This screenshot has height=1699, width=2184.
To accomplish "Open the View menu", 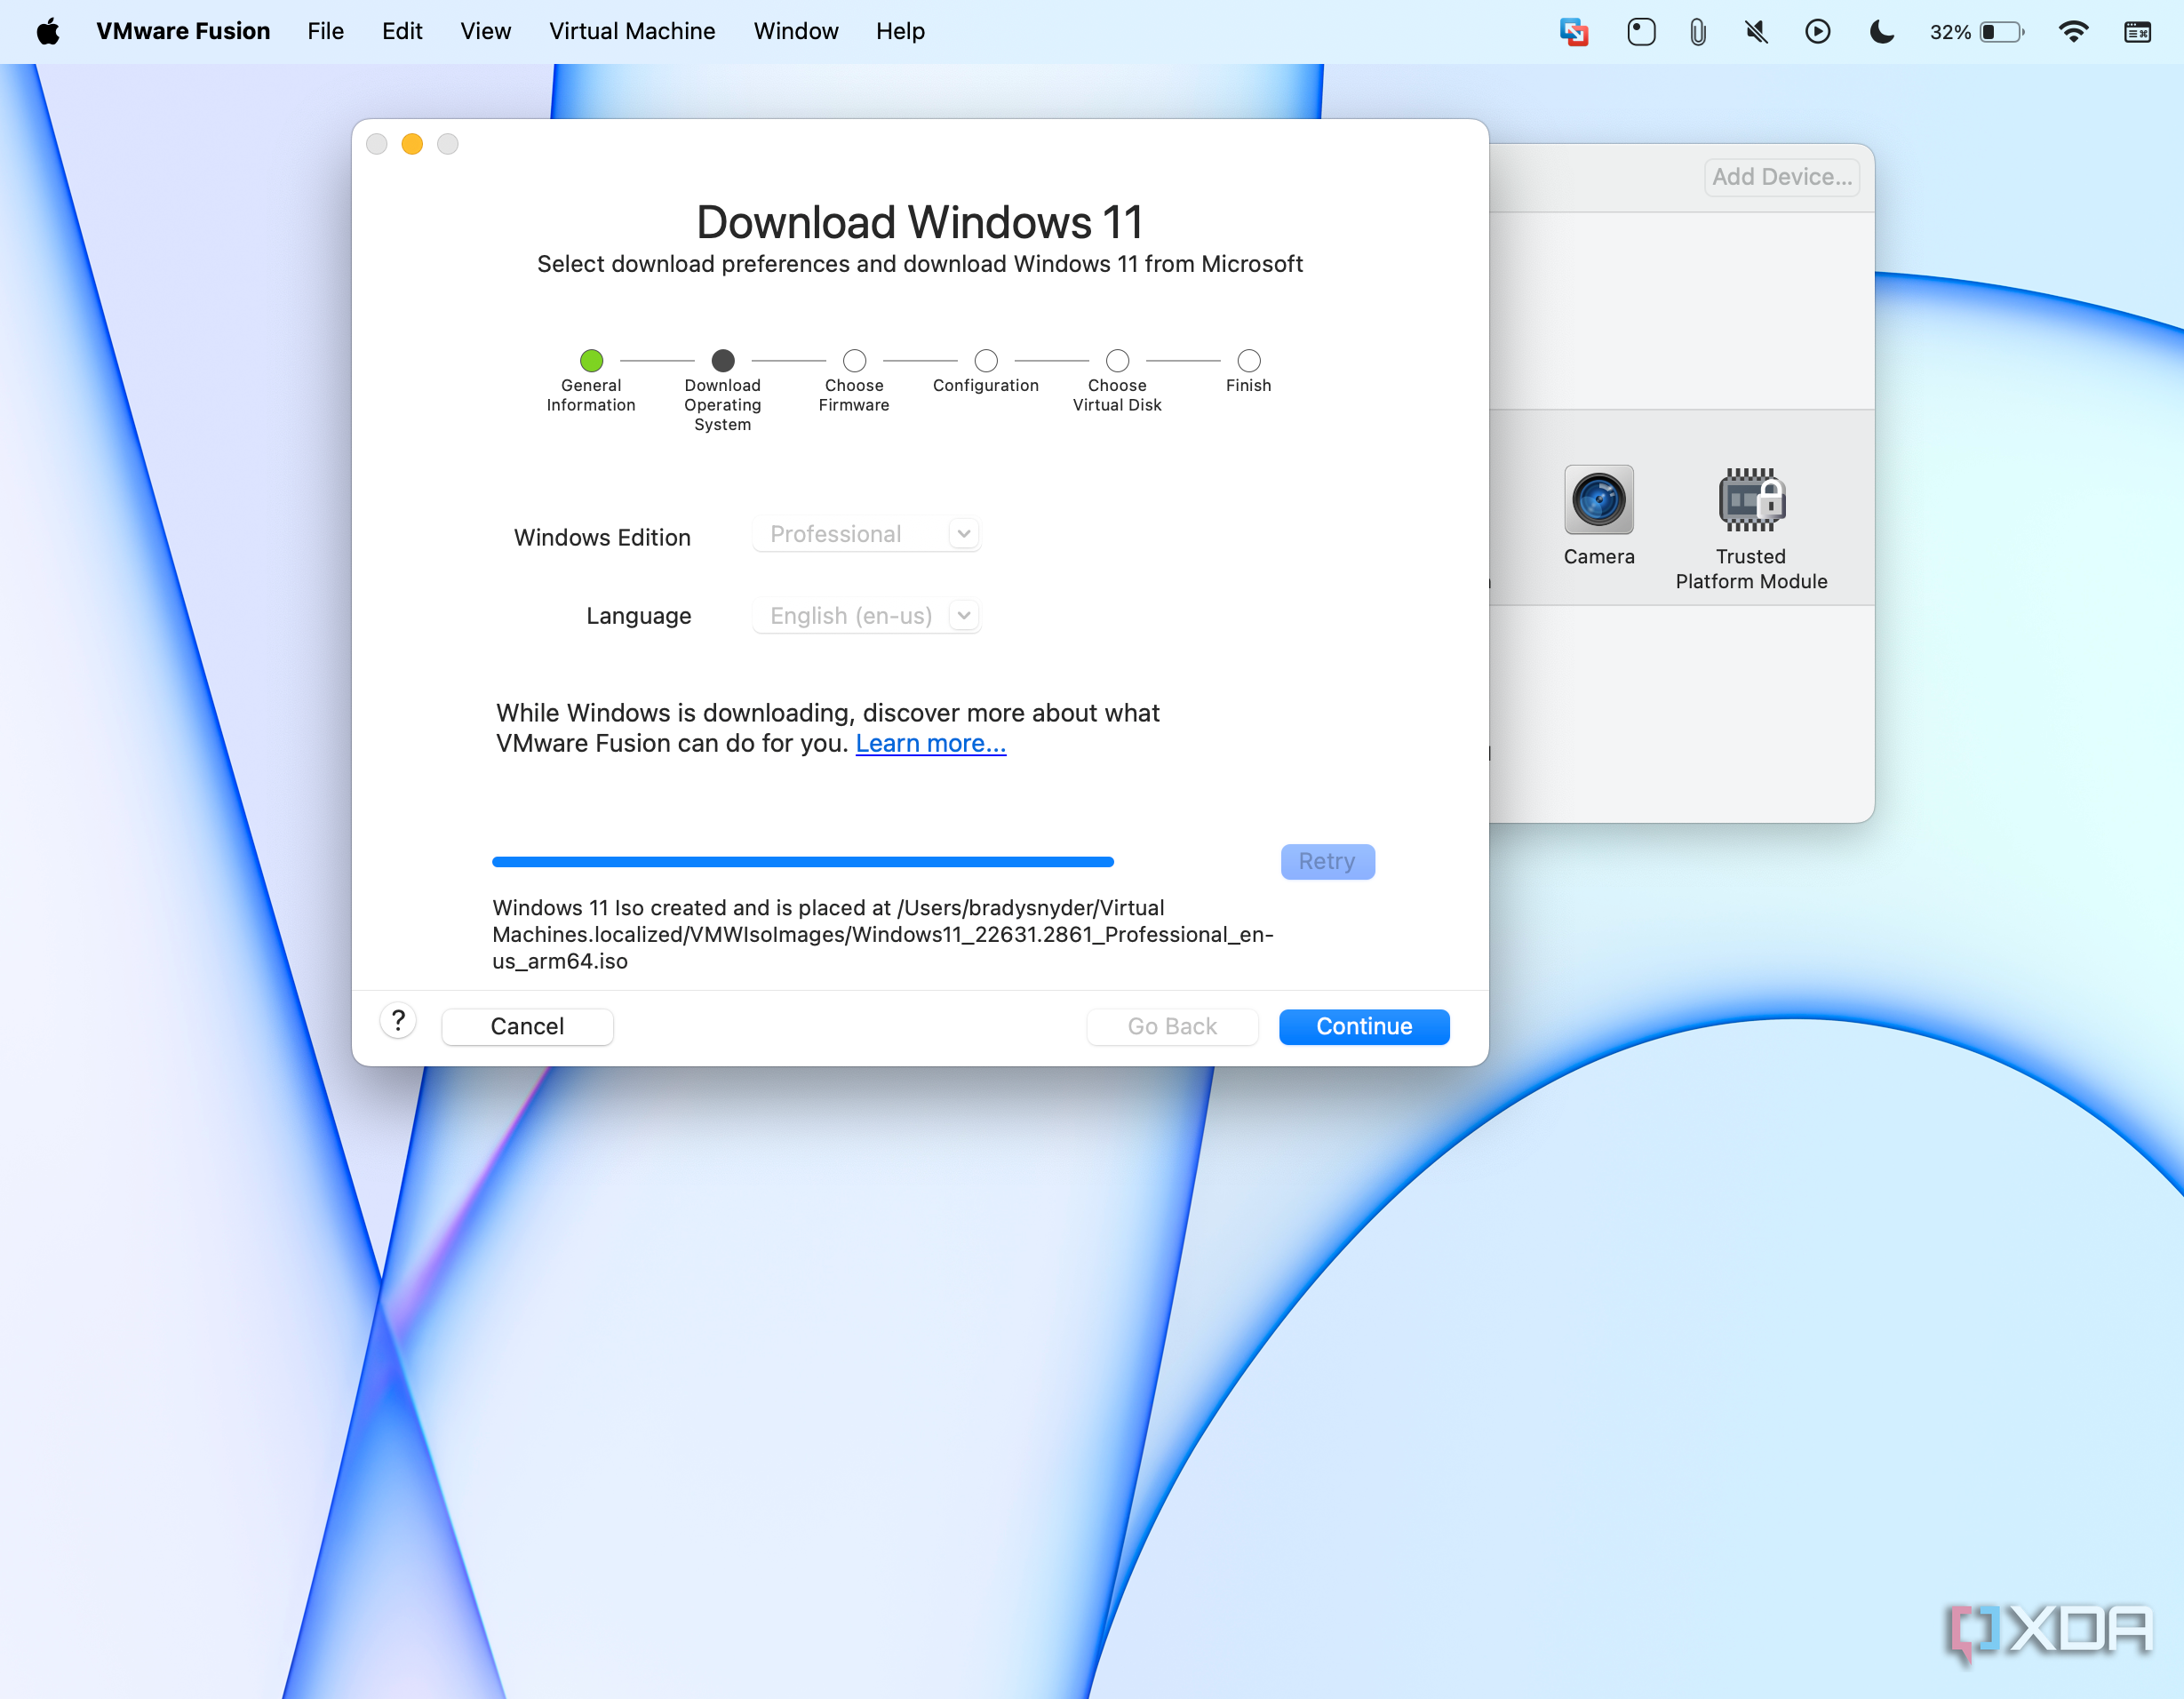I will point(485,32).
